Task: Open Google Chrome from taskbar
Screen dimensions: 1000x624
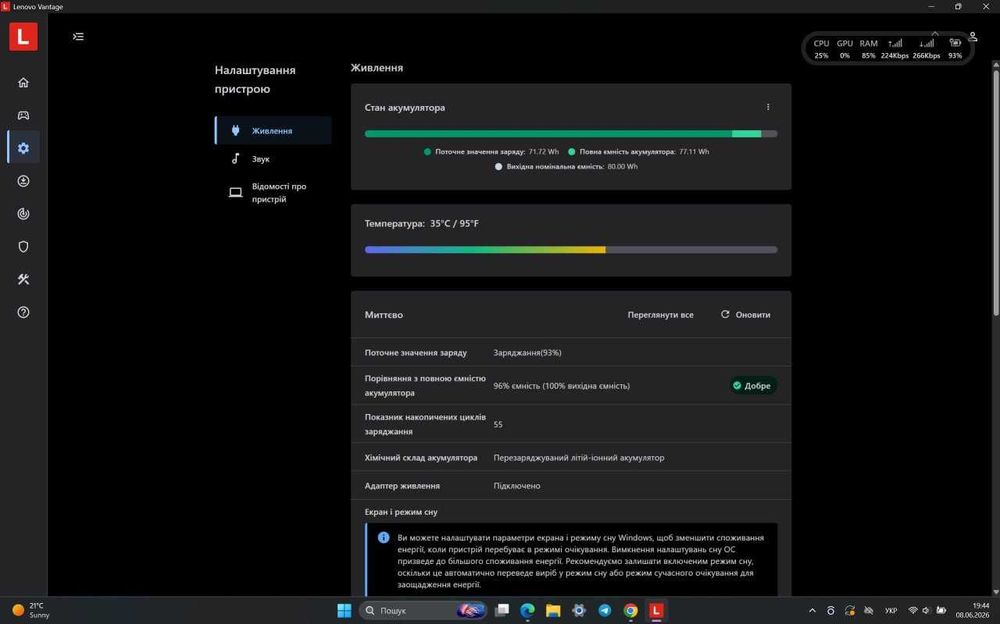Action: tap(630, 611)
